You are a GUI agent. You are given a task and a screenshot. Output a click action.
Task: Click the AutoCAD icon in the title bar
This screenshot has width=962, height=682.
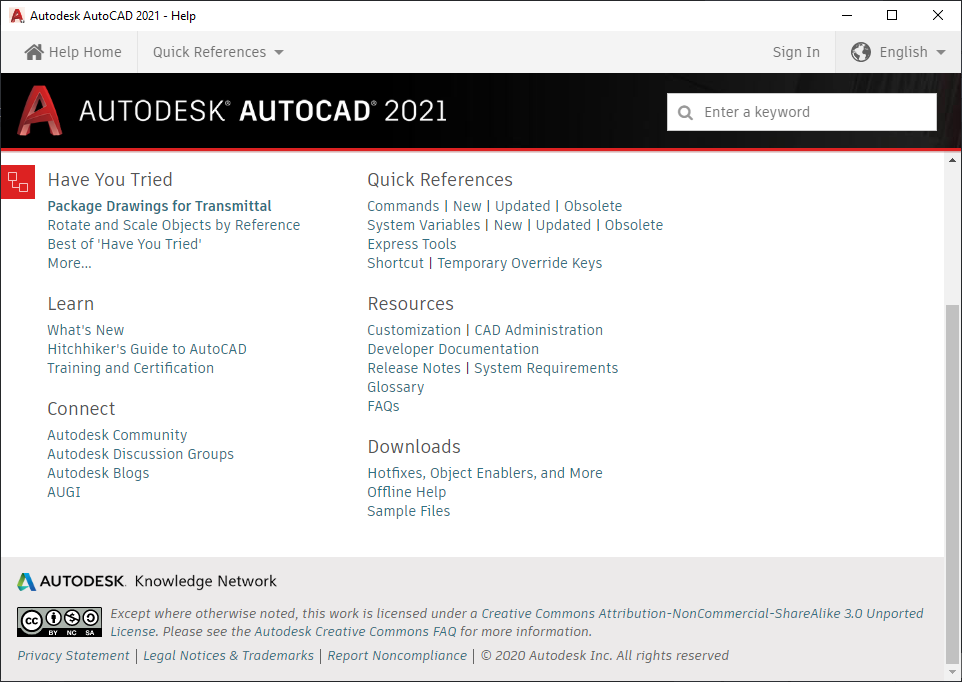(x=17, y=15)
